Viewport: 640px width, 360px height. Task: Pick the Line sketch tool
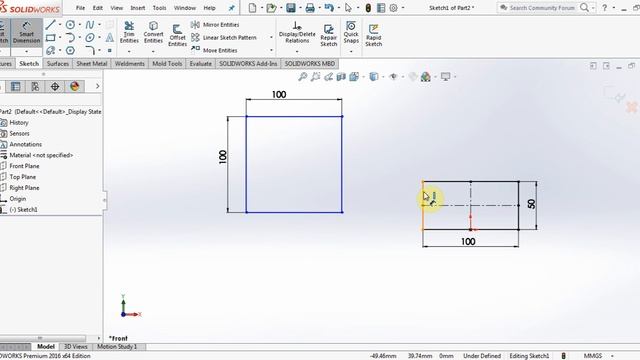tap(50, 25)
